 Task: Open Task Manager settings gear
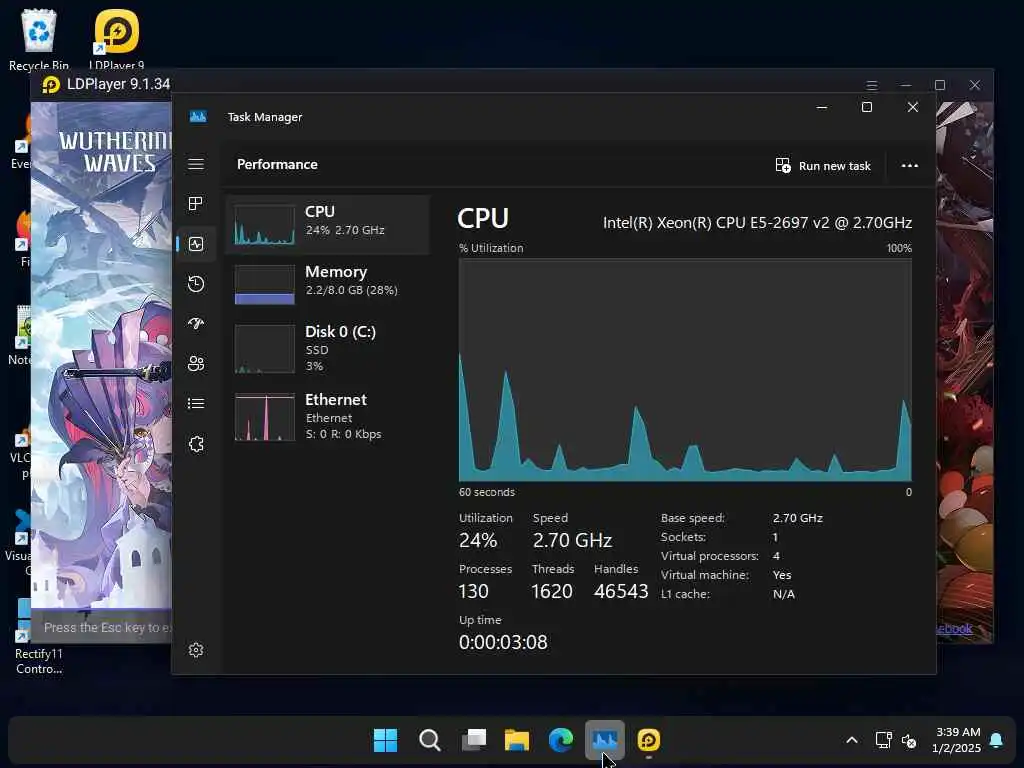point(196,650)
